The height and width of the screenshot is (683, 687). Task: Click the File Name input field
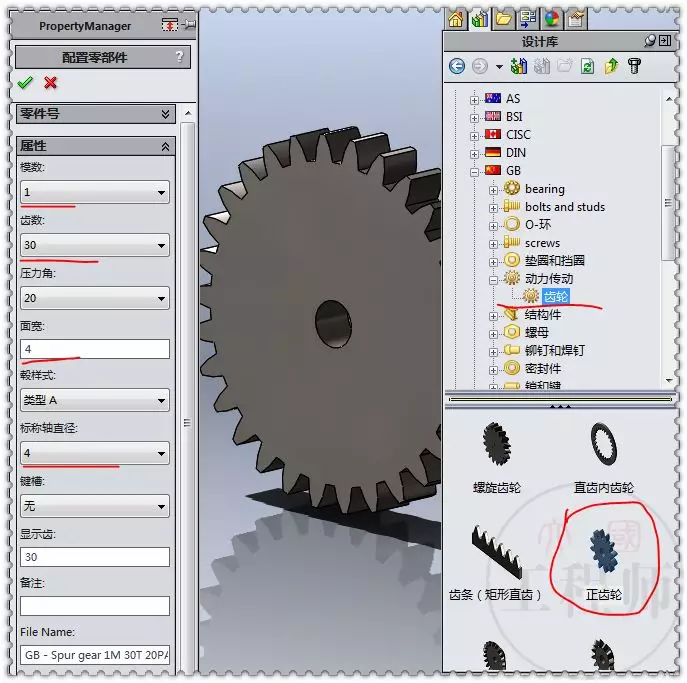pos(95,655)
